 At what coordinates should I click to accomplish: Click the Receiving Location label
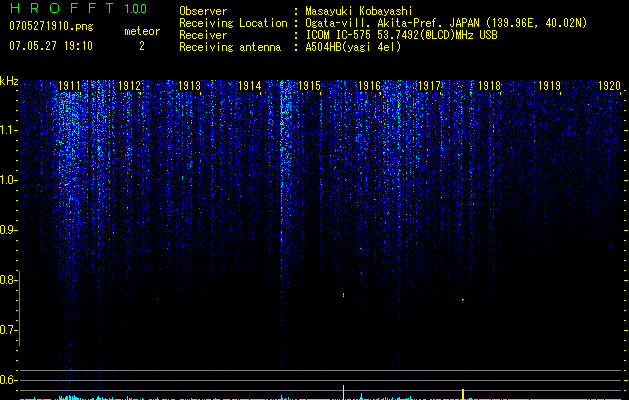[233, 23]
